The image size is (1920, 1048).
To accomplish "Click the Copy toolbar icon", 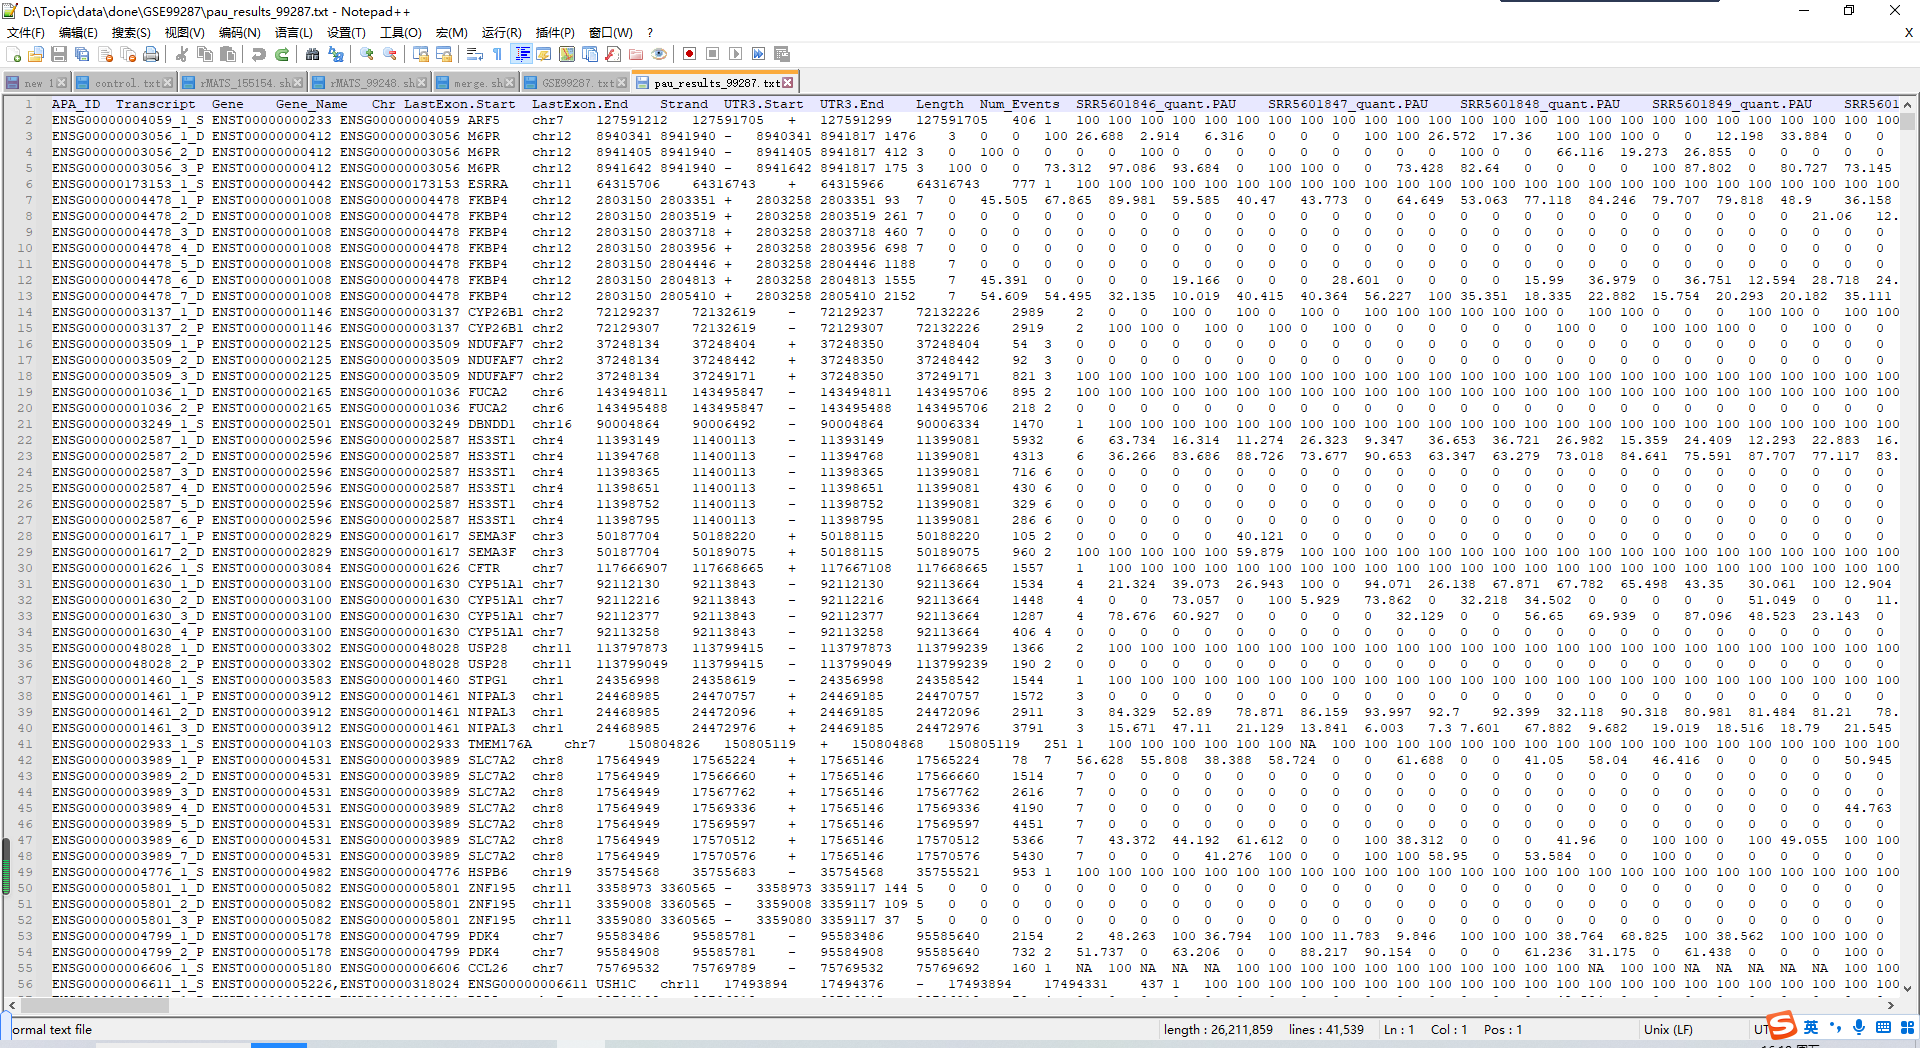I will [x=205, y=54].
